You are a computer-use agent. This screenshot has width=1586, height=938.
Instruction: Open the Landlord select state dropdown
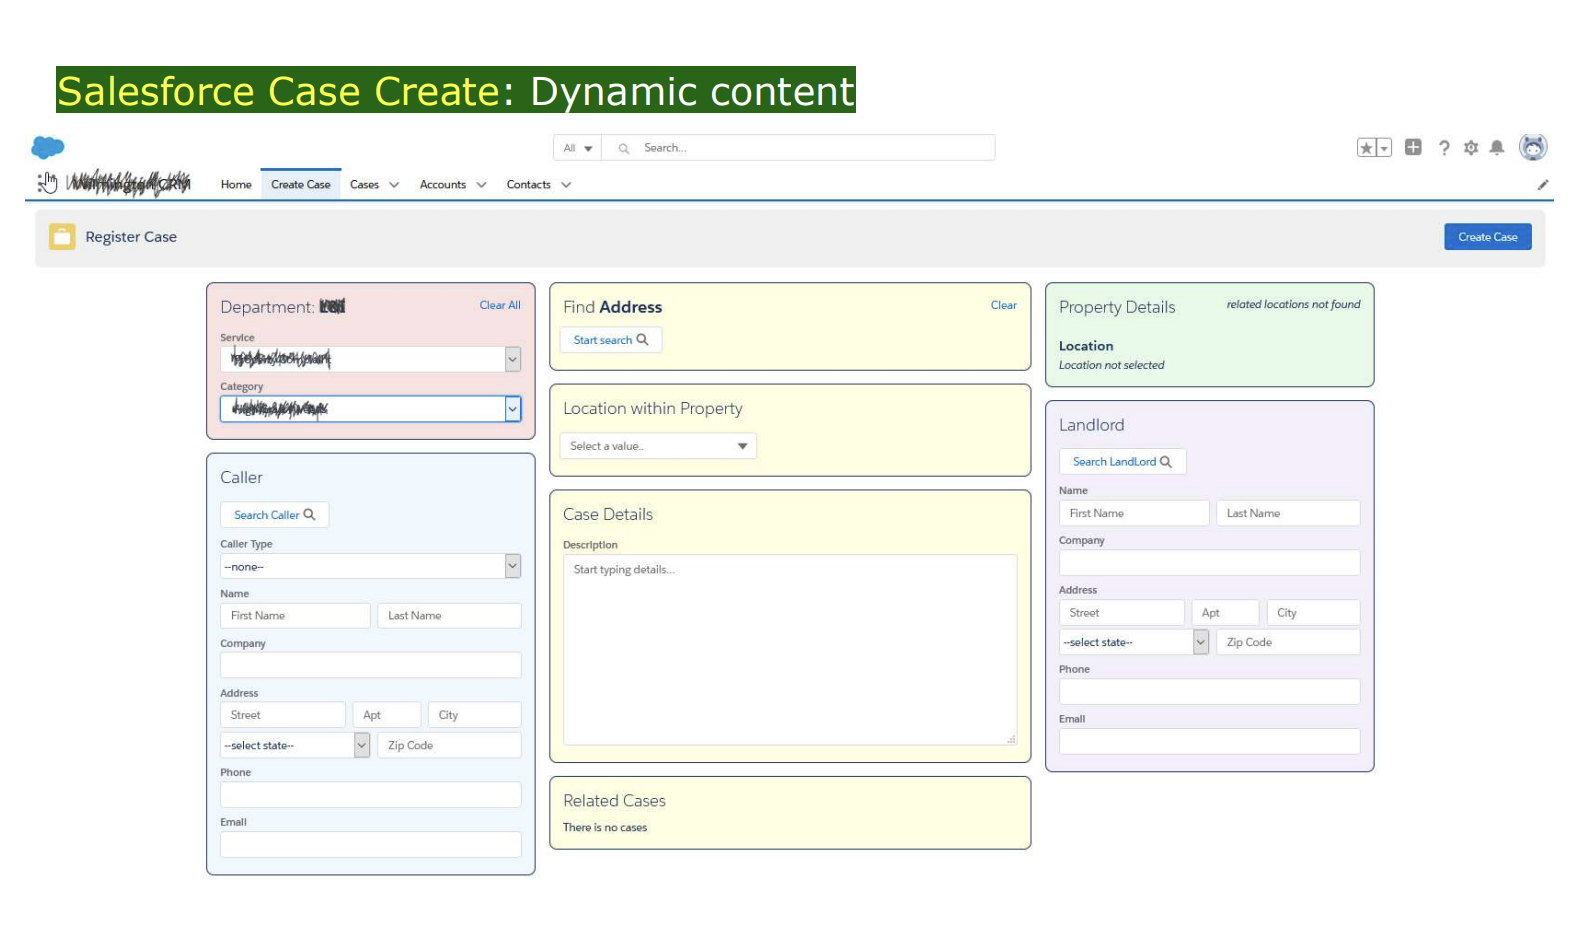(1134, 642)
